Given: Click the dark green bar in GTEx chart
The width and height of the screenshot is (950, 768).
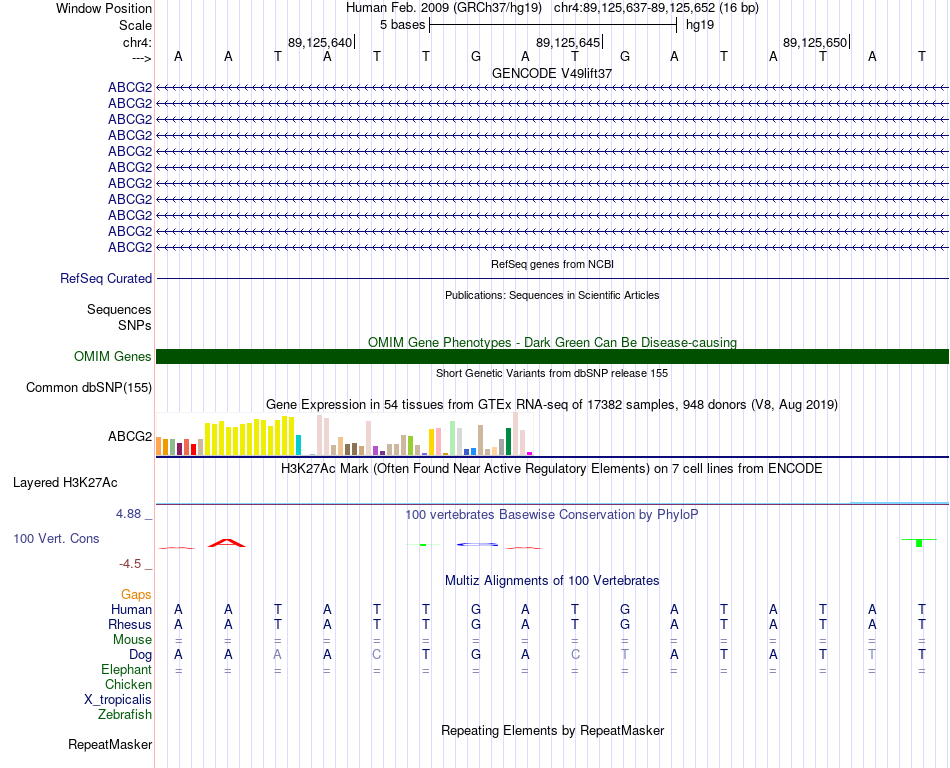Looking at the screenshot, I should (508, 442).
